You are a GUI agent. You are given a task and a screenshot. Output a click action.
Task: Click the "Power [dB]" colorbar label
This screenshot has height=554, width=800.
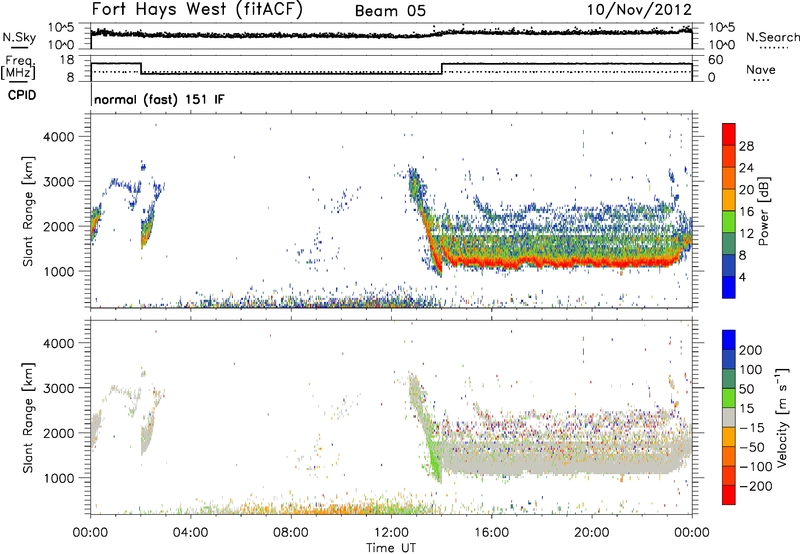[763, 211]
